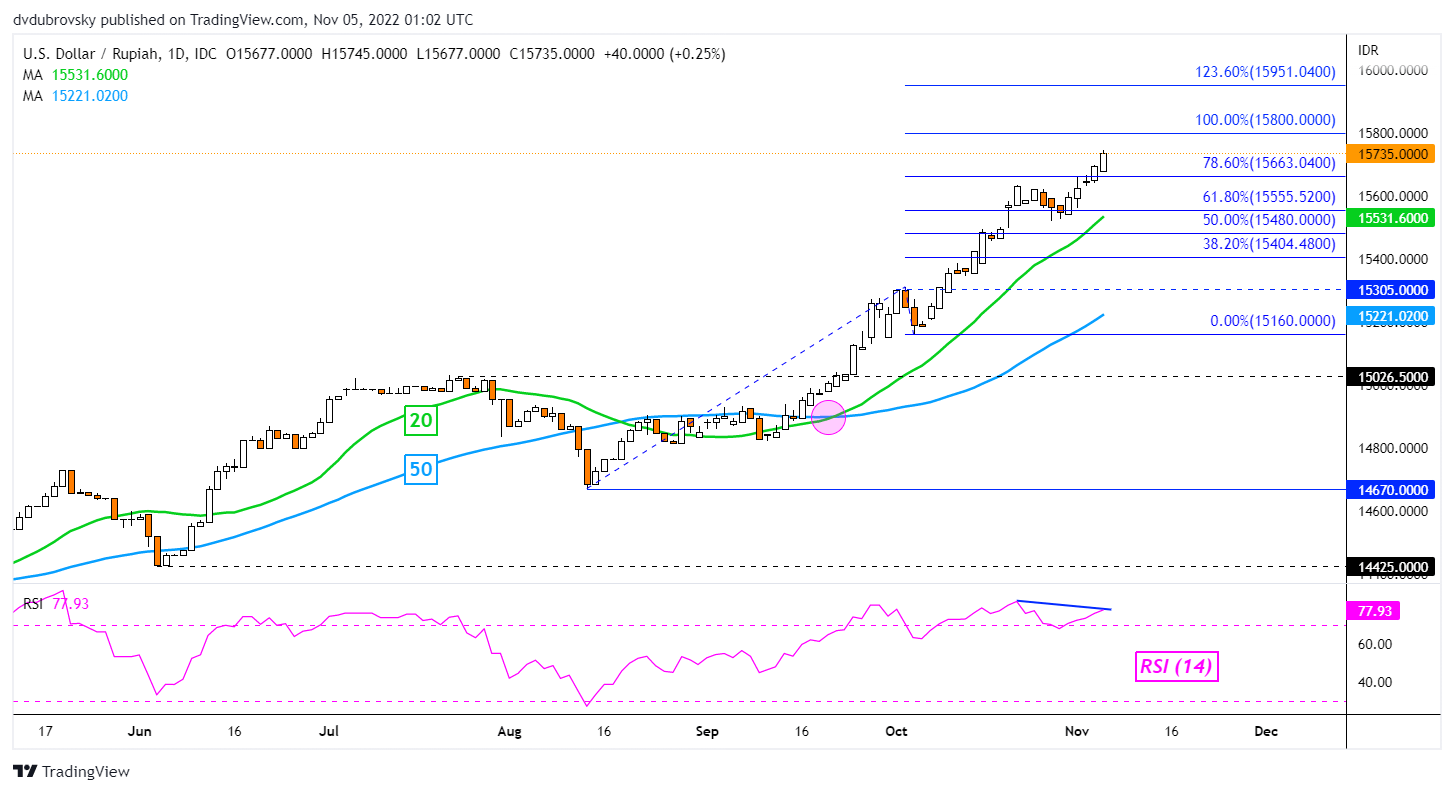Click the 14670.0000 price level label
Screen dimensions: 1454x793
point(1391,490)
